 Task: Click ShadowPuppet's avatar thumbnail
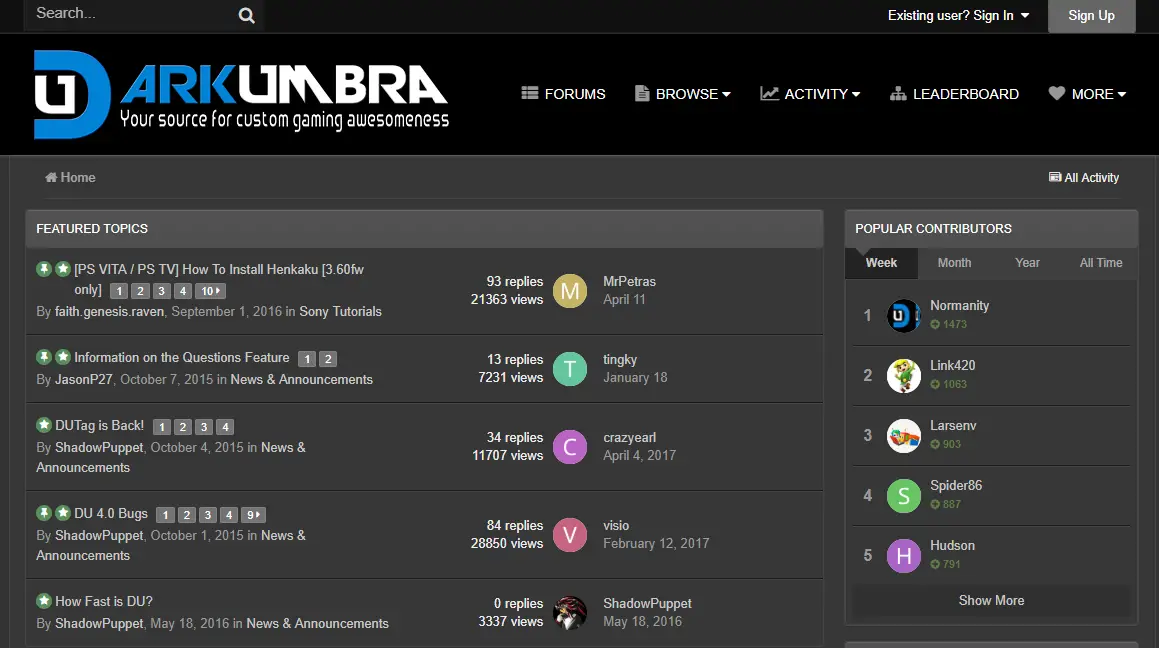570,613
